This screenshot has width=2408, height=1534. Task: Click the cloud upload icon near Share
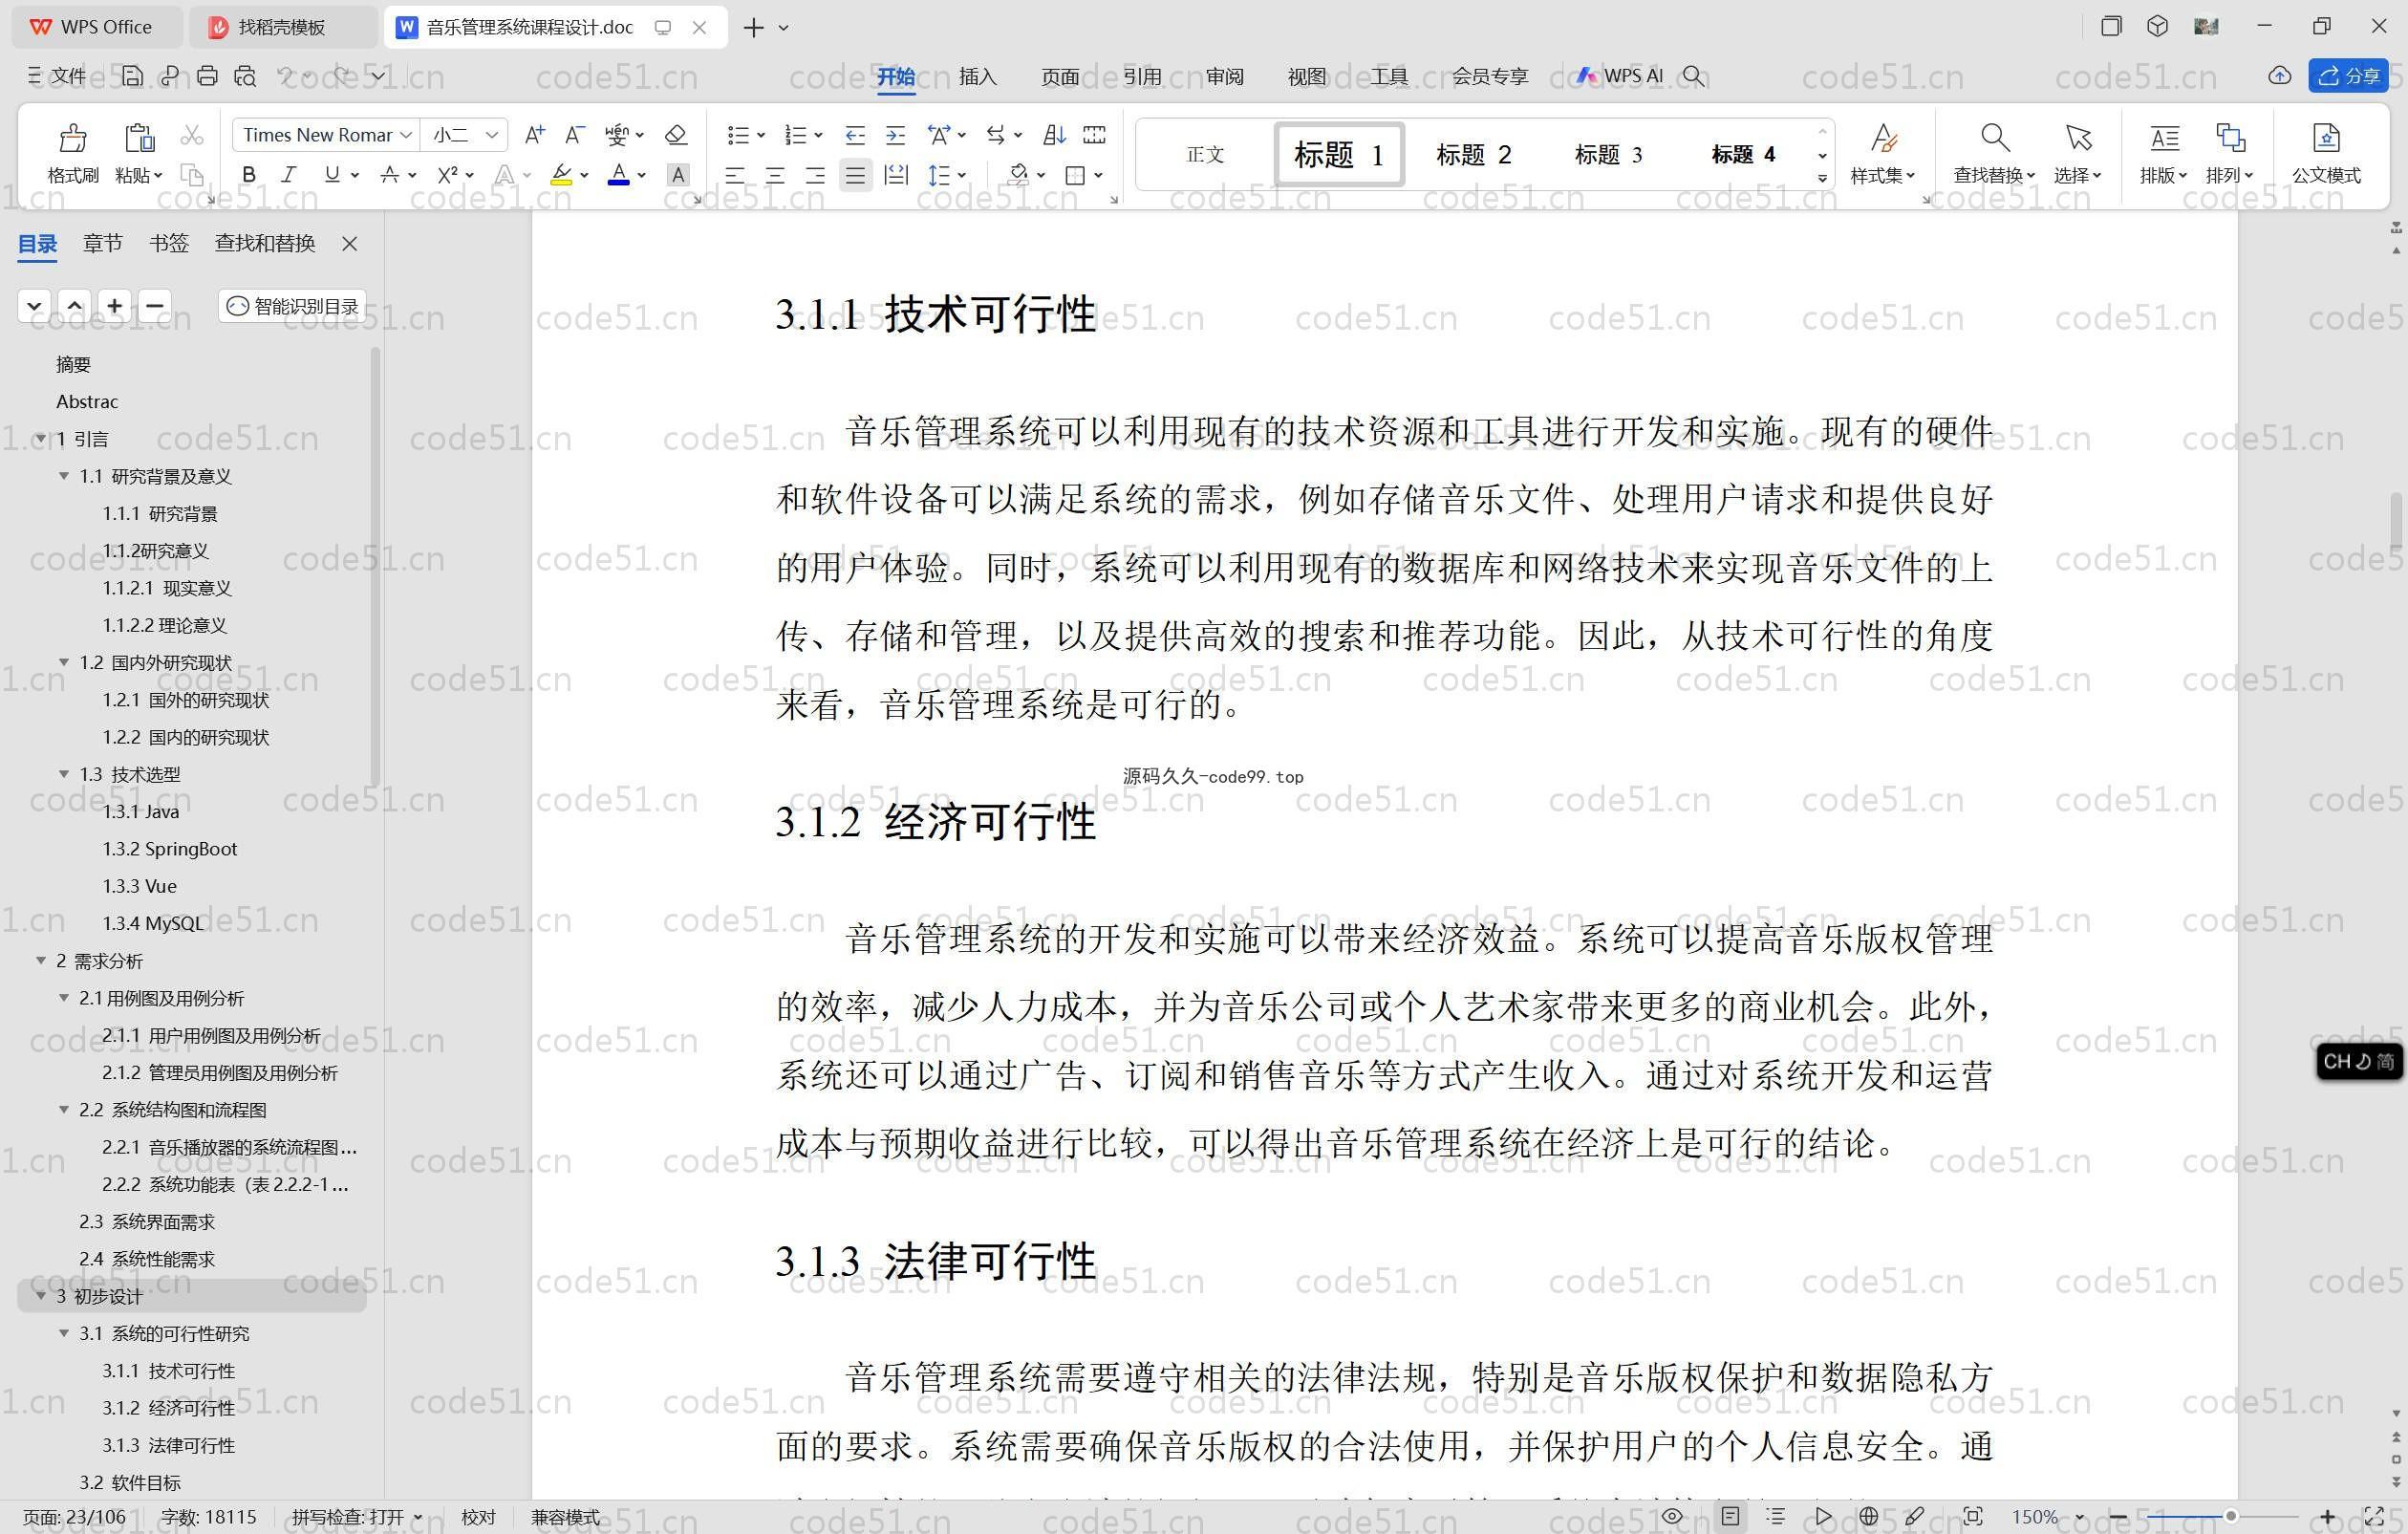point(2279,76)
